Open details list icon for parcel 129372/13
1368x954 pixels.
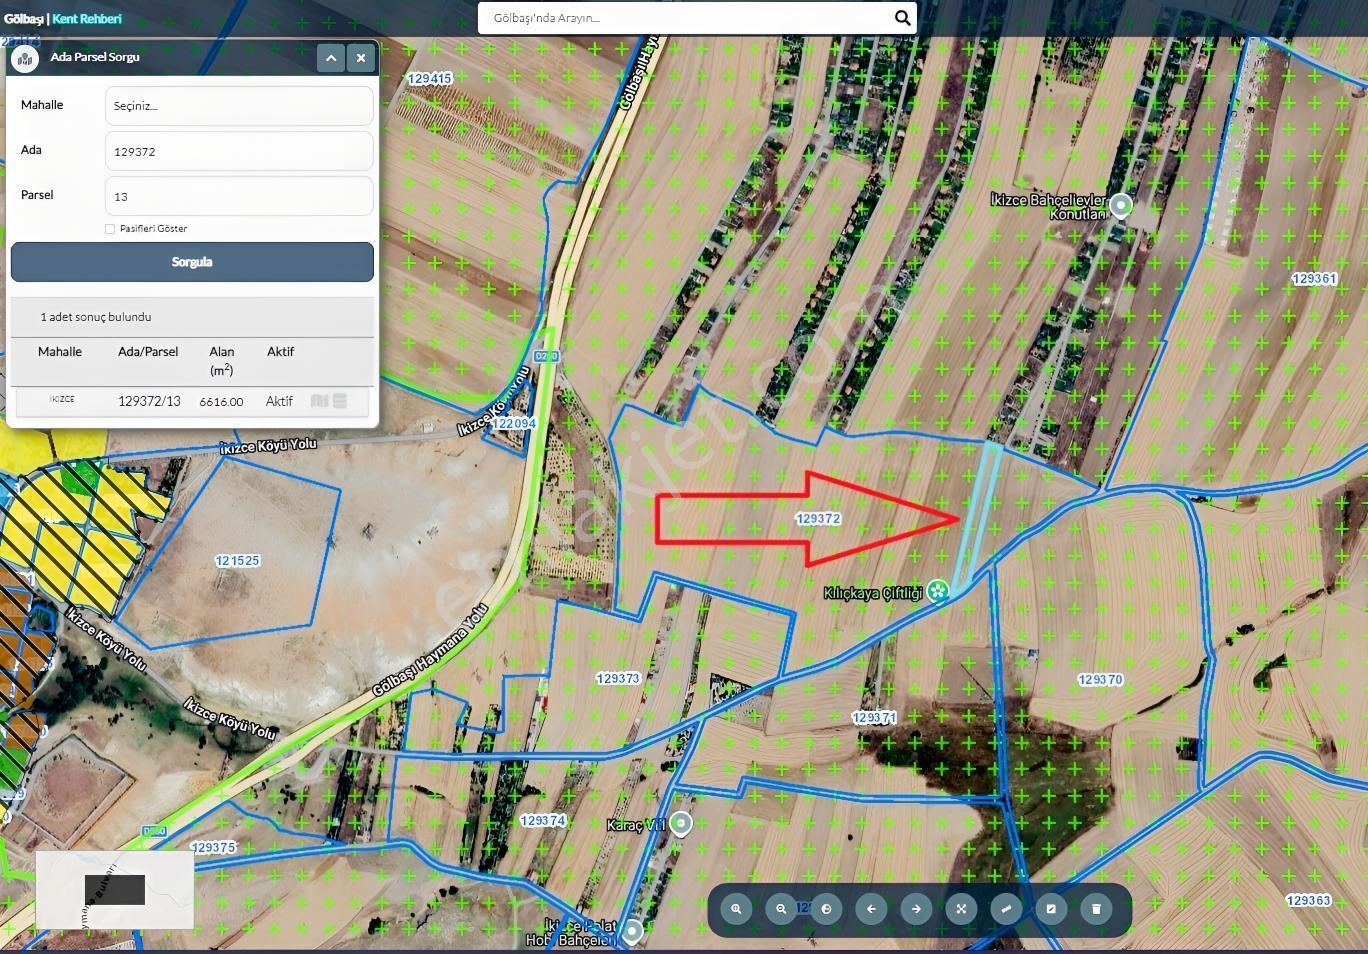tap(340, 401)
